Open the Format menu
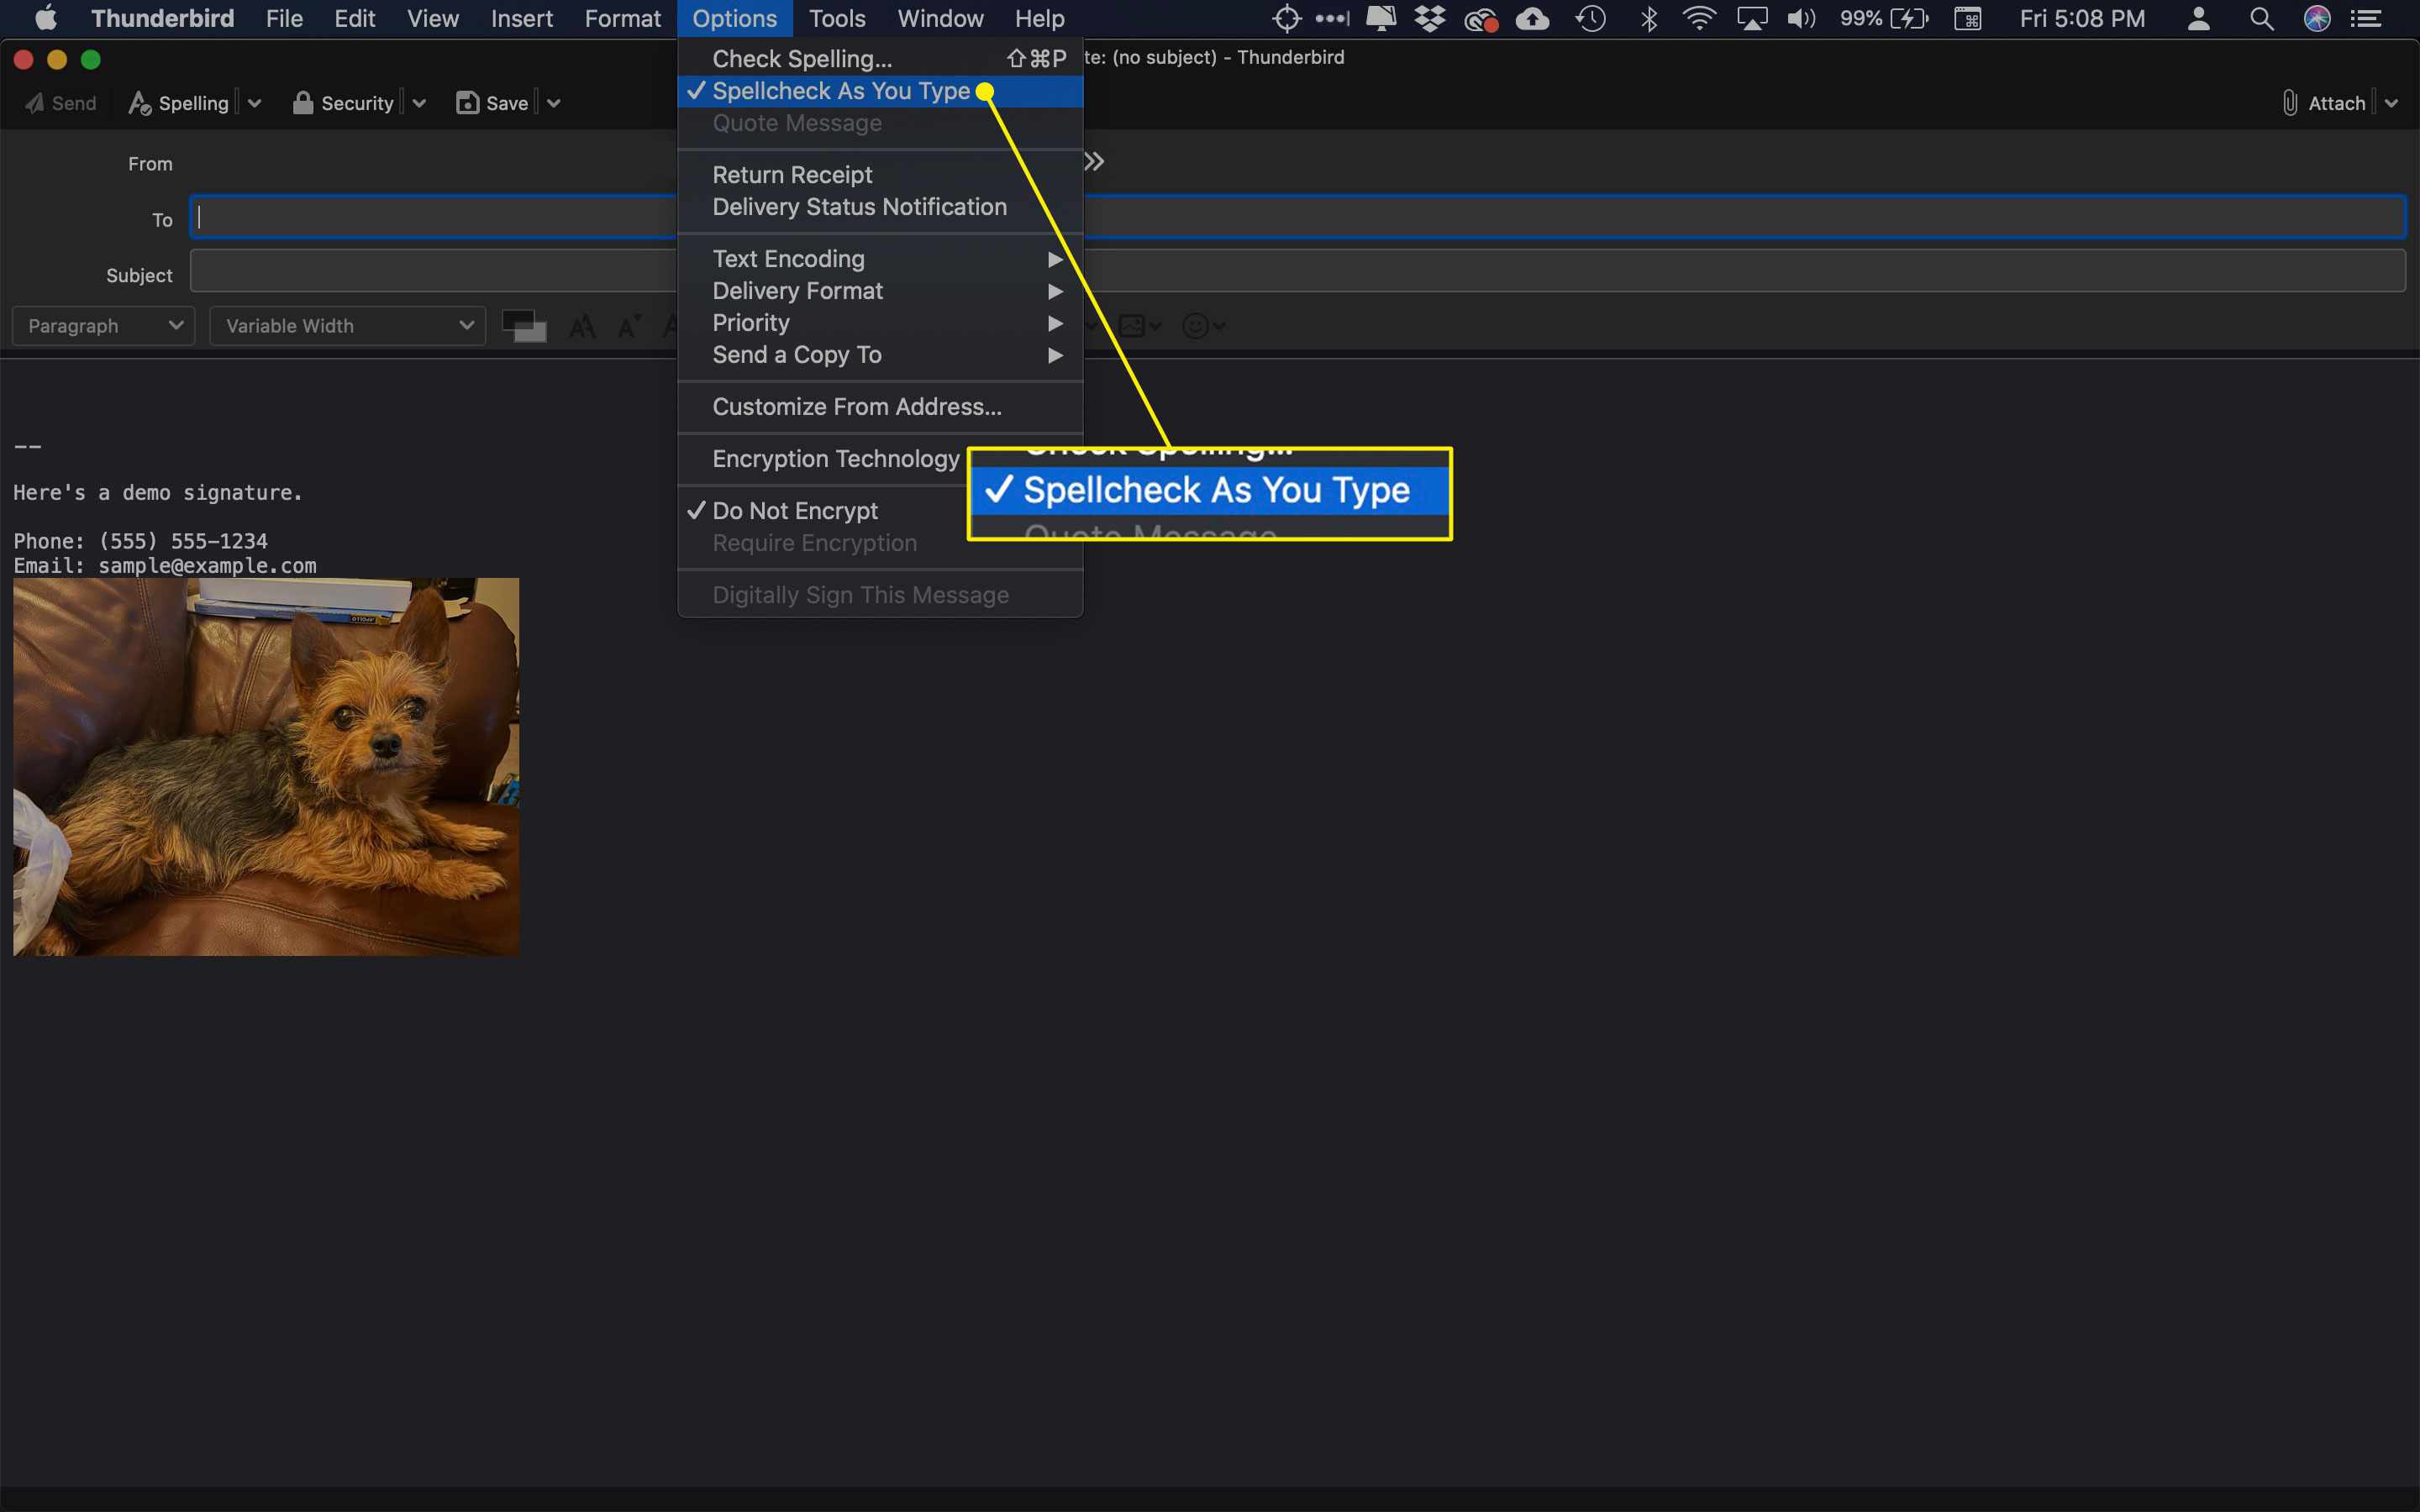The height and width of the screenshot is (1512, 2420). [623, 18]
